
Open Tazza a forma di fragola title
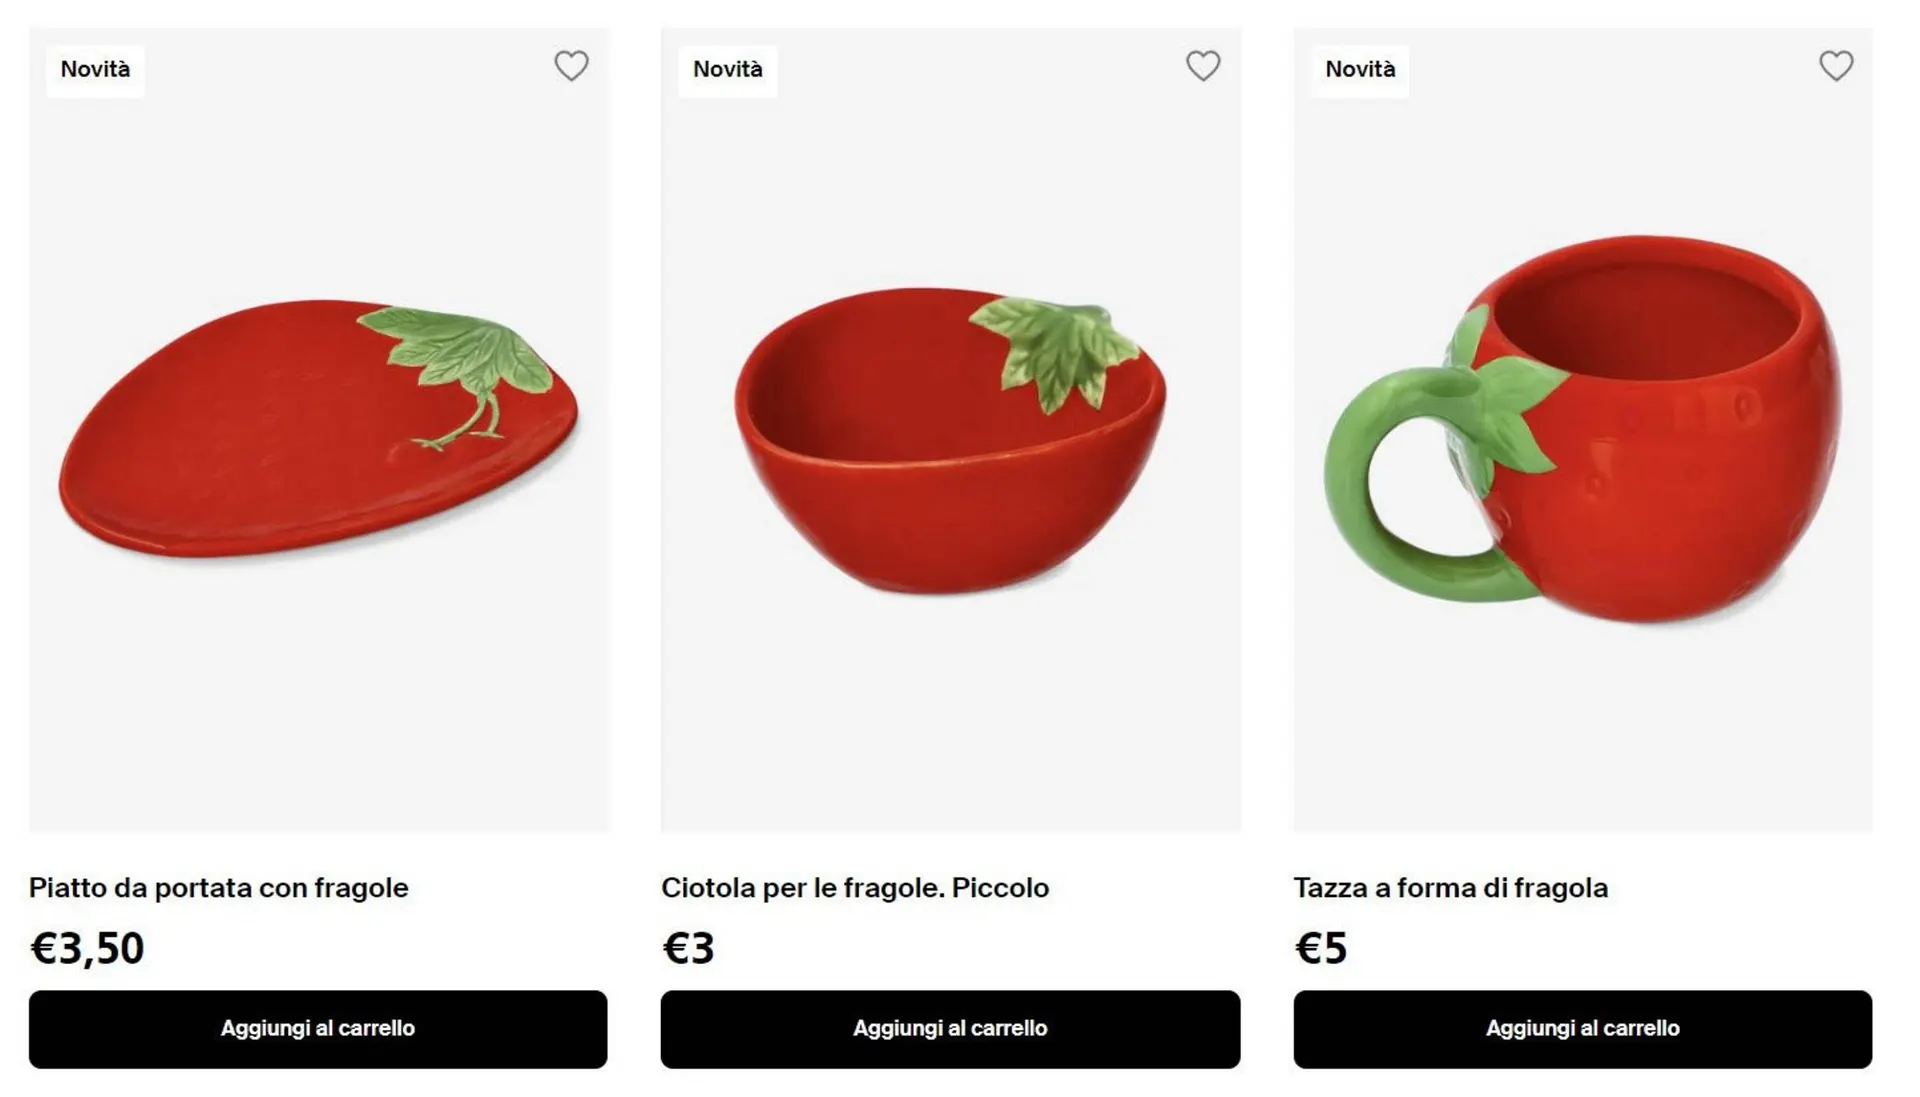(x=1451, y=888)
